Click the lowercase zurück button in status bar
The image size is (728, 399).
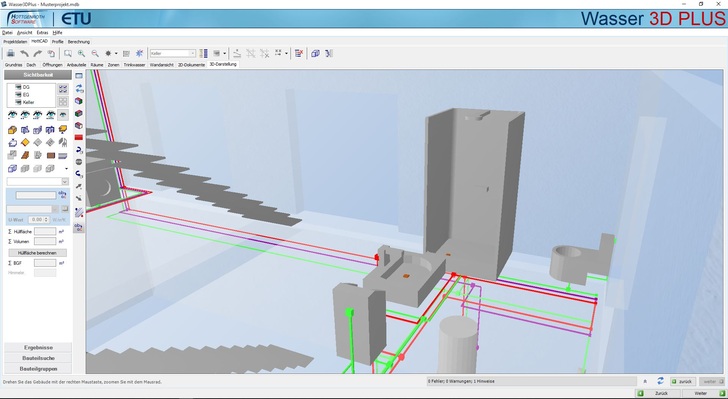click(x=682, y=381)
